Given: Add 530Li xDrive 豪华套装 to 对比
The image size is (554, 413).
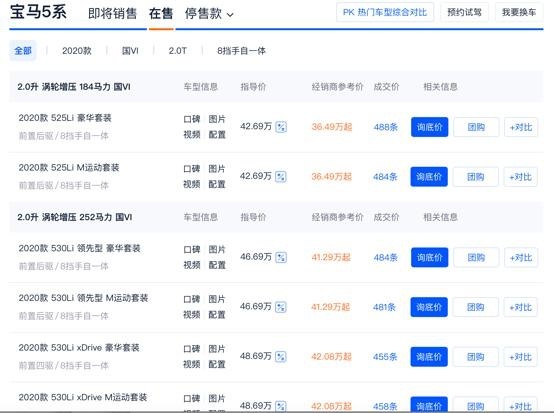Looking at the screenshot, I should (521, 357).
